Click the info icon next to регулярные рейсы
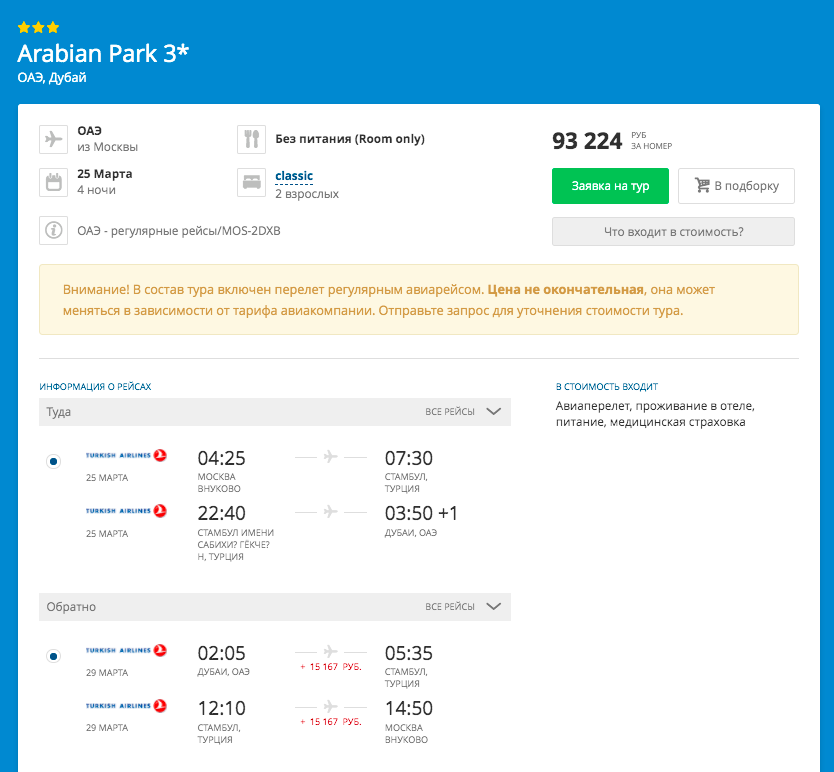The width and height of the screenshot is (834, 772). (x=53, y=230)
